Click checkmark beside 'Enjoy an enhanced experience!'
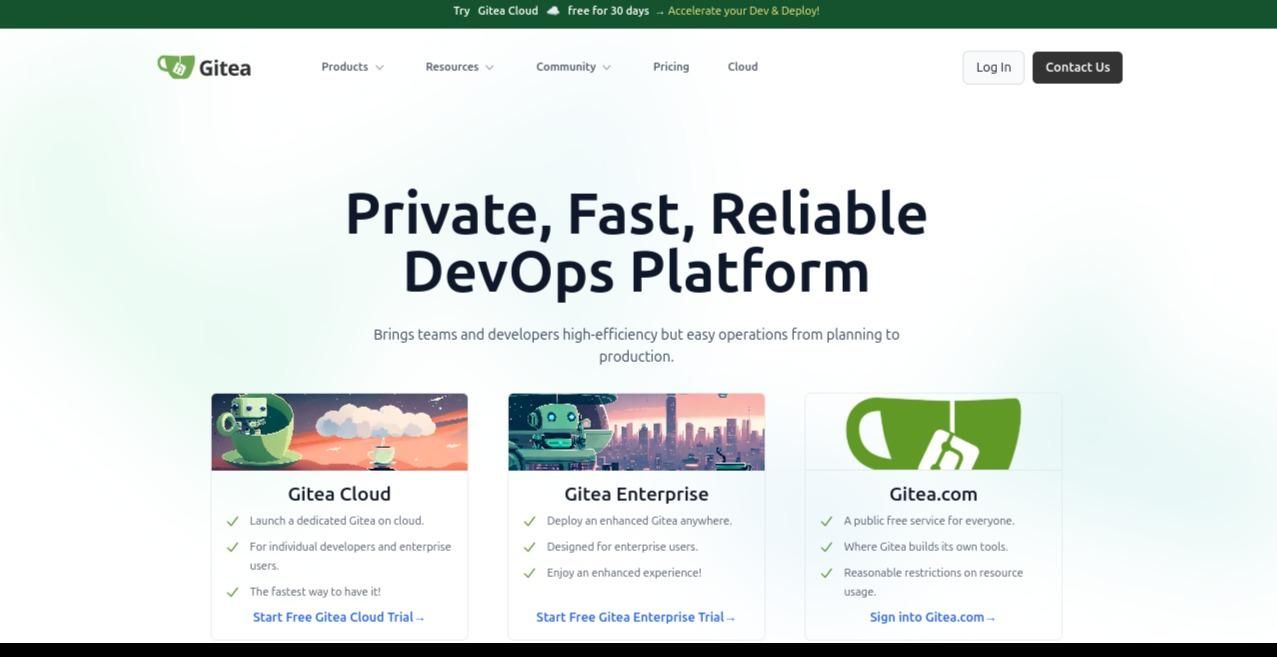Viewport: 1277px width, 657px height. [x=530, y=573]
